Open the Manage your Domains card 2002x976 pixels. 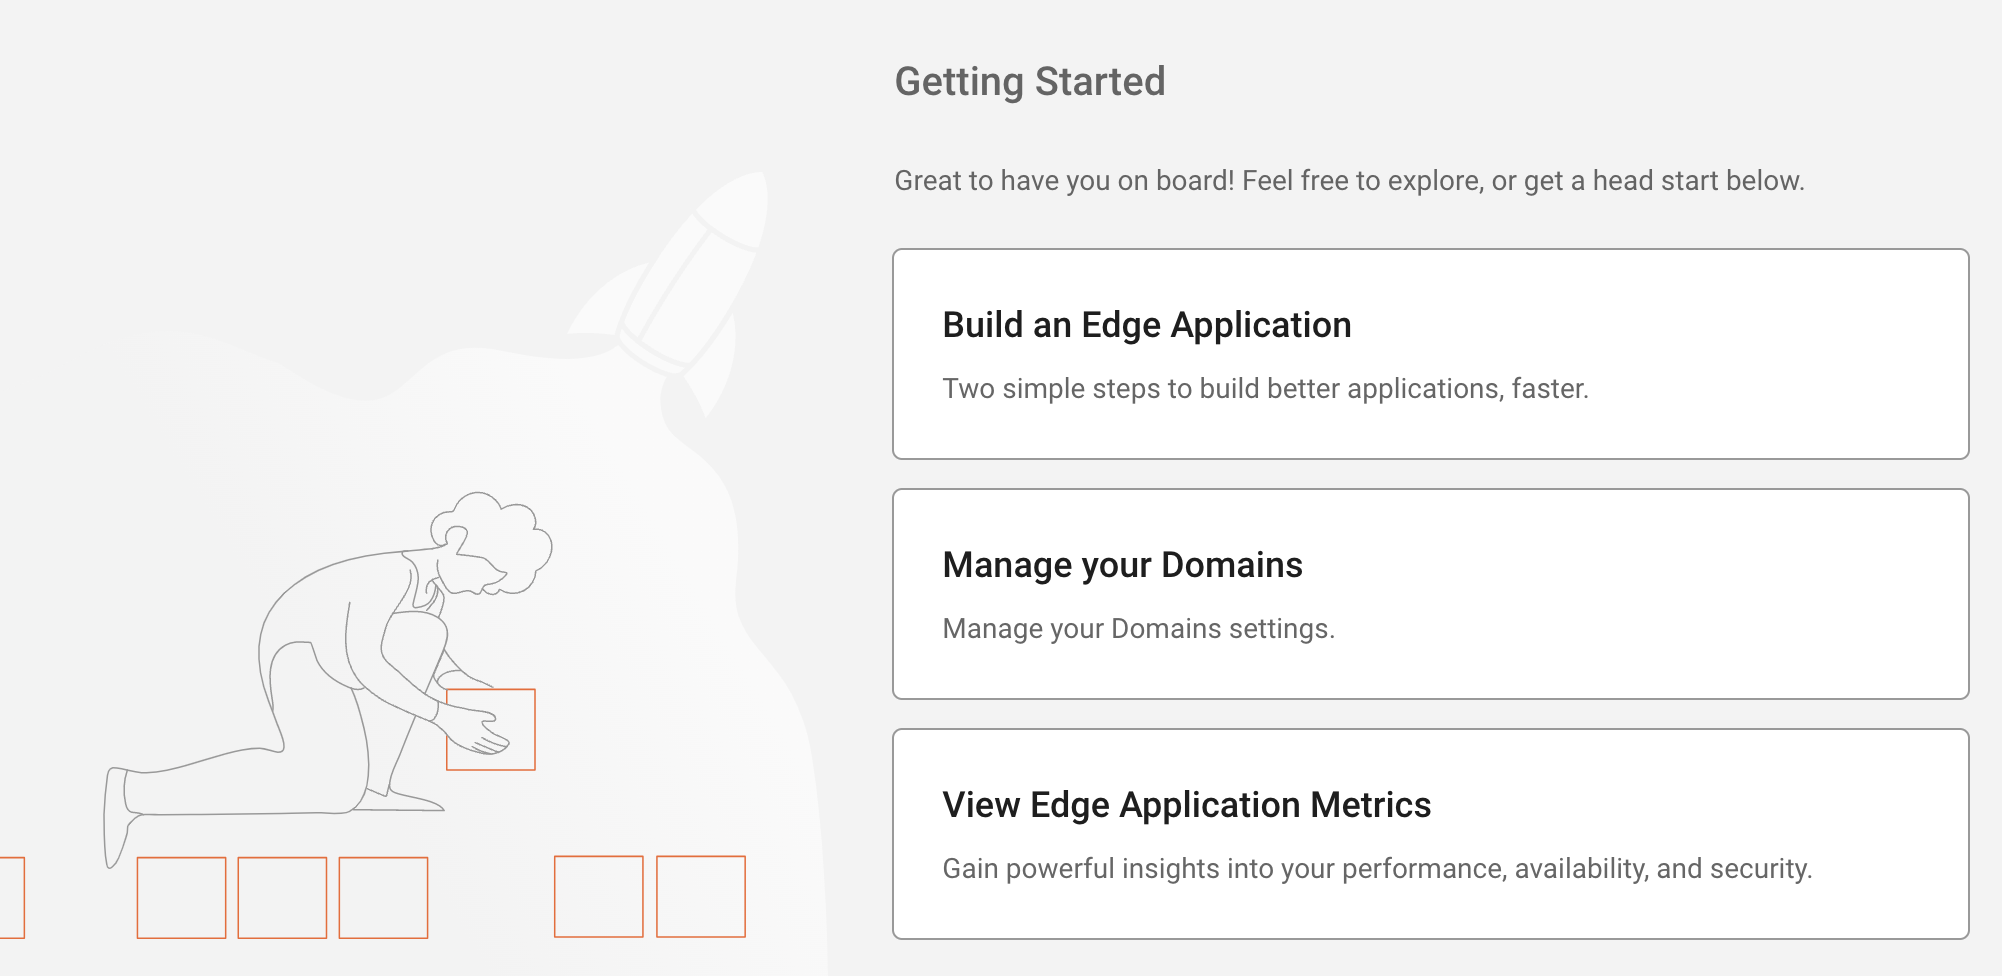[x=1430, y=594]
